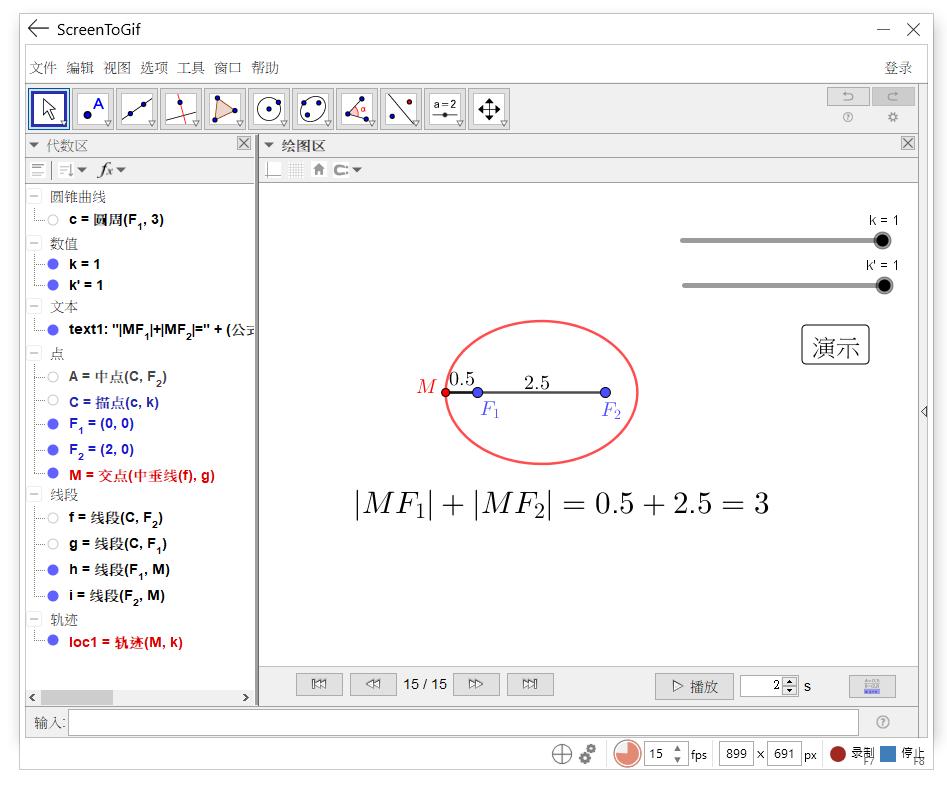Toggle visibility of point M
This screenshot has height=785, width=947.
point(53,474)
